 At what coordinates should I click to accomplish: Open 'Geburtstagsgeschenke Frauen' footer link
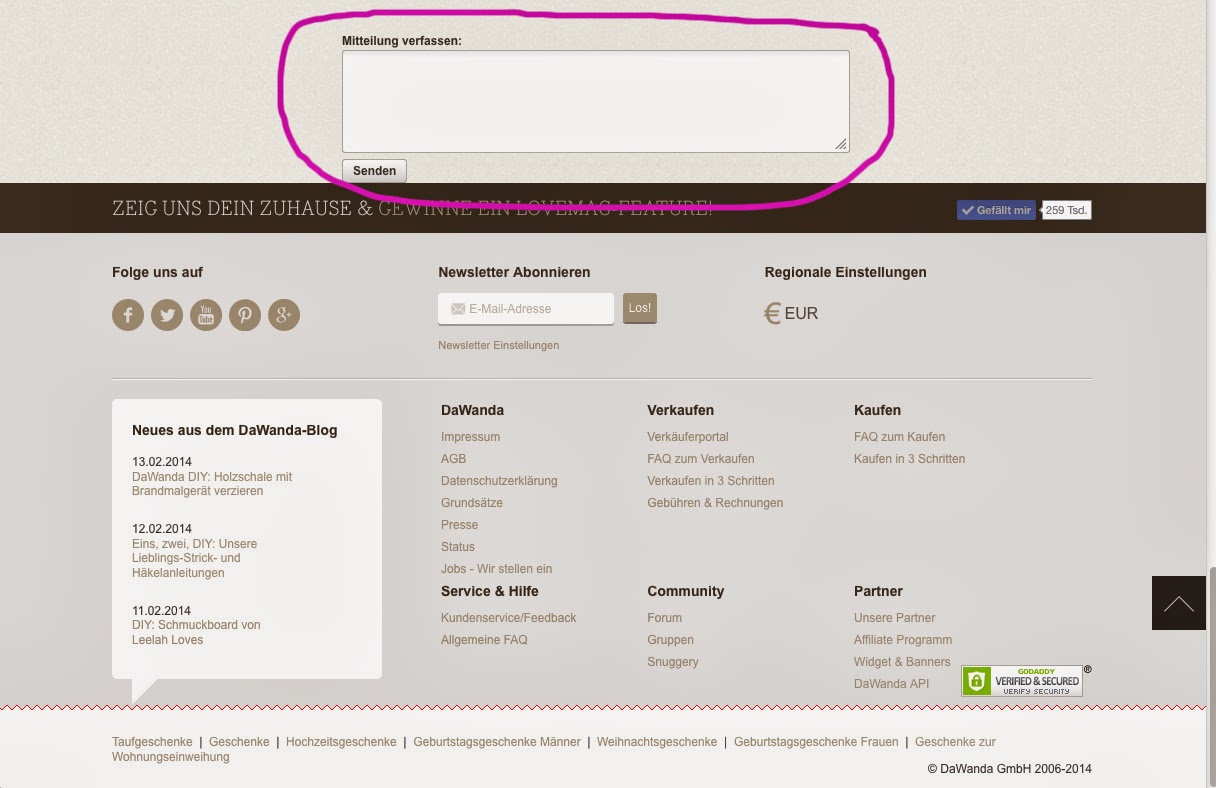pyautogui.click(x=816, y=742)
